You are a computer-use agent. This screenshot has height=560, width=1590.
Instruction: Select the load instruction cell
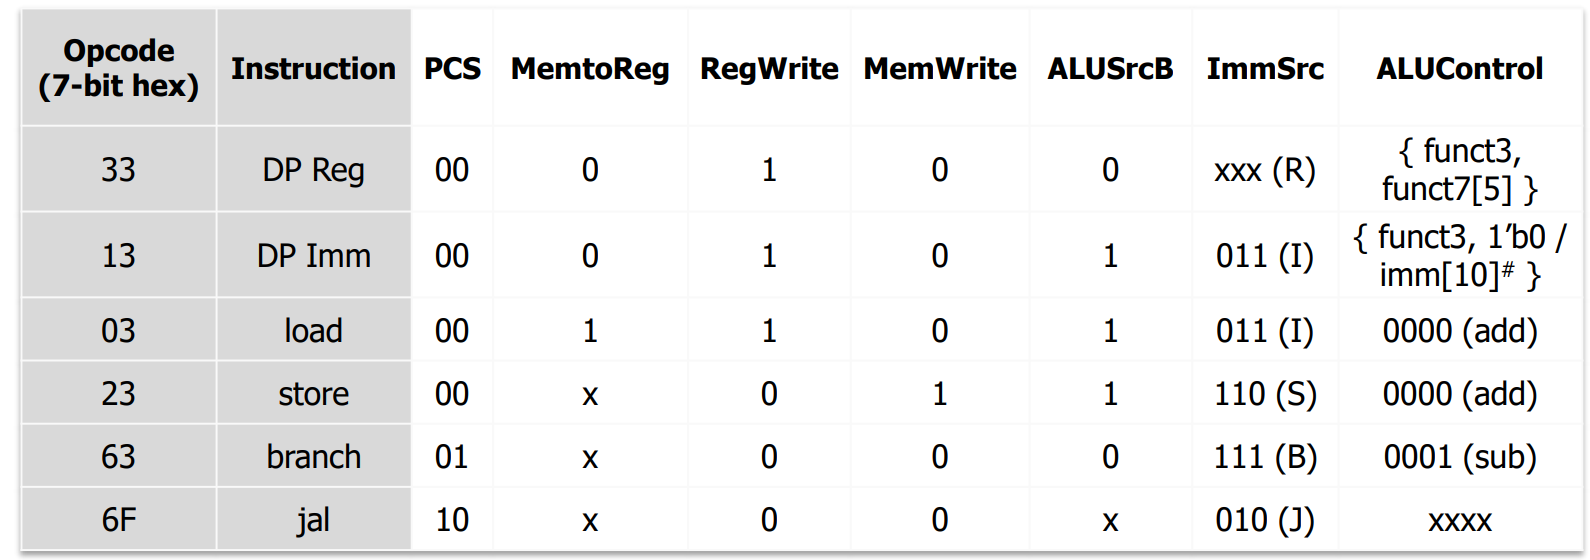pos(313,331)
